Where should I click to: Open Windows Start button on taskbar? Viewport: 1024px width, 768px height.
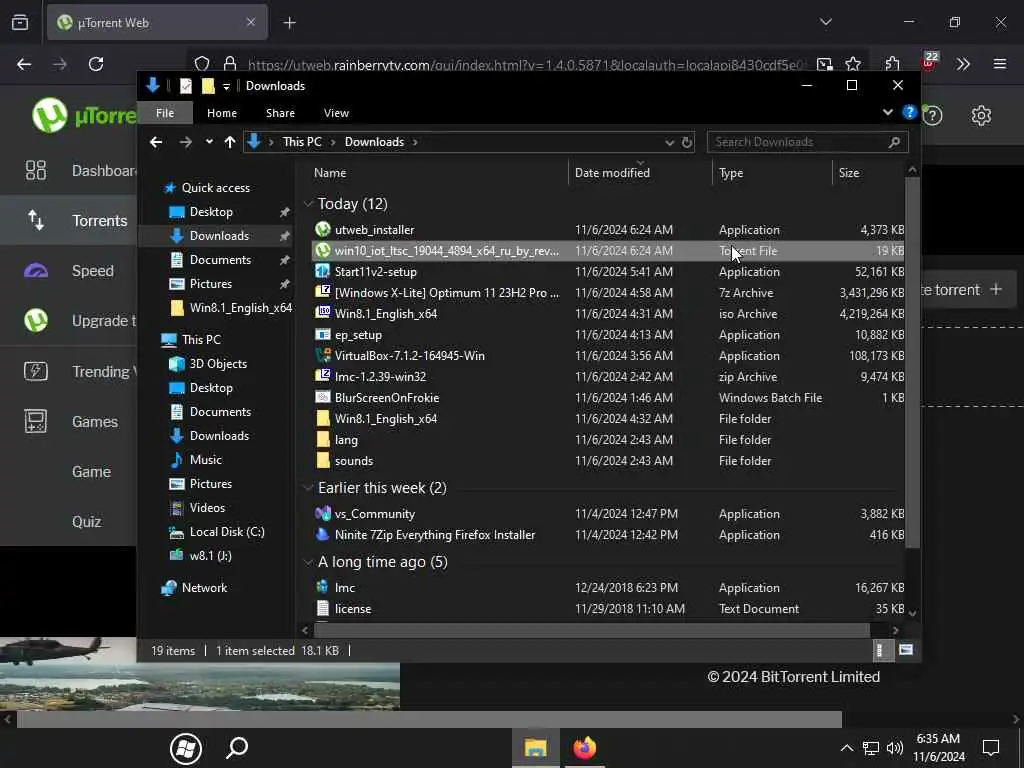pos(185,748)
